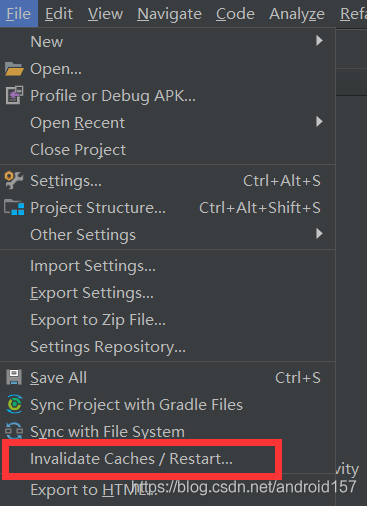Click the Open folder icon
The height and width of the screenshot is (506, 367).
point(14,69)
